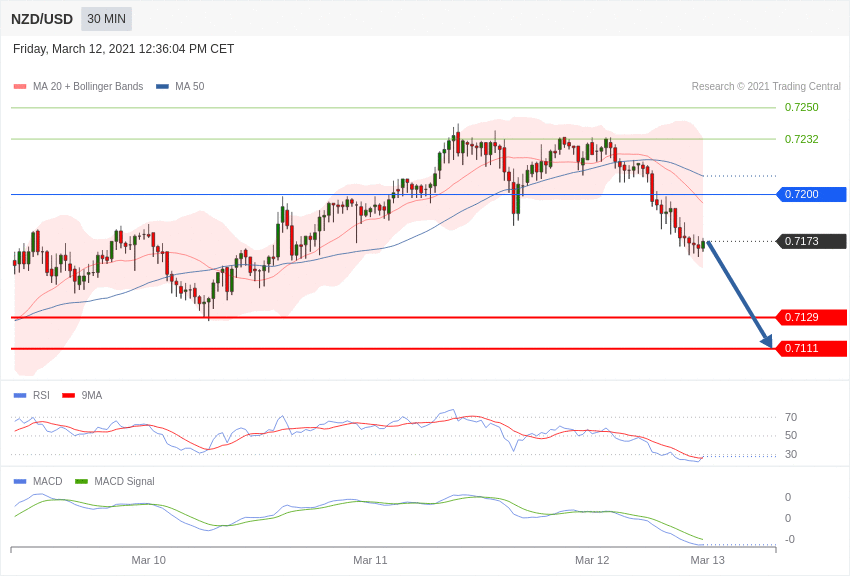This screenshot has height=576, width=850.
Task: Click the red 0.7129 support price tag
Action: click(x=811, y=317)
